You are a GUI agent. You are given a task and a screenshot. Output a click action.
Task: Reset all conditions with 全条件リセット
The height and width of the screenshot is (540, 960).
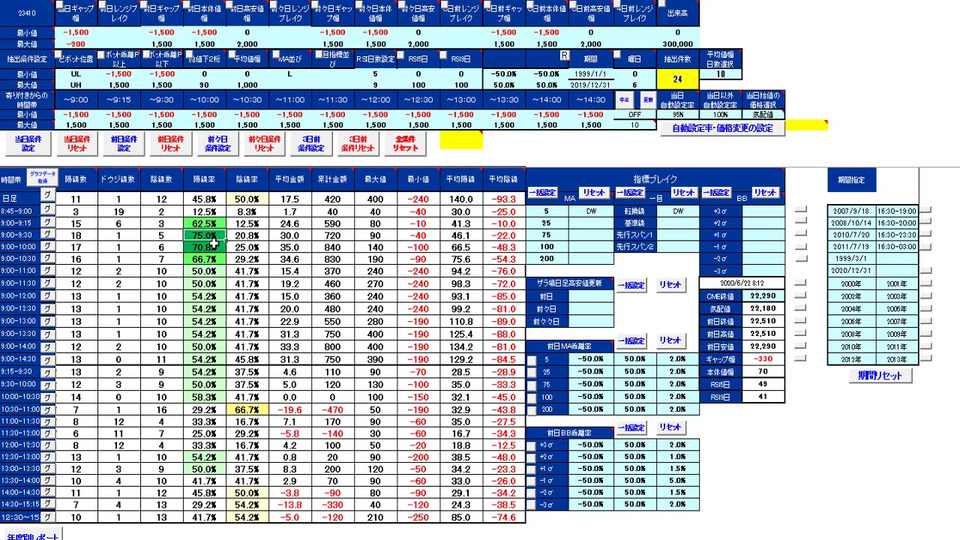coord(405,143)
